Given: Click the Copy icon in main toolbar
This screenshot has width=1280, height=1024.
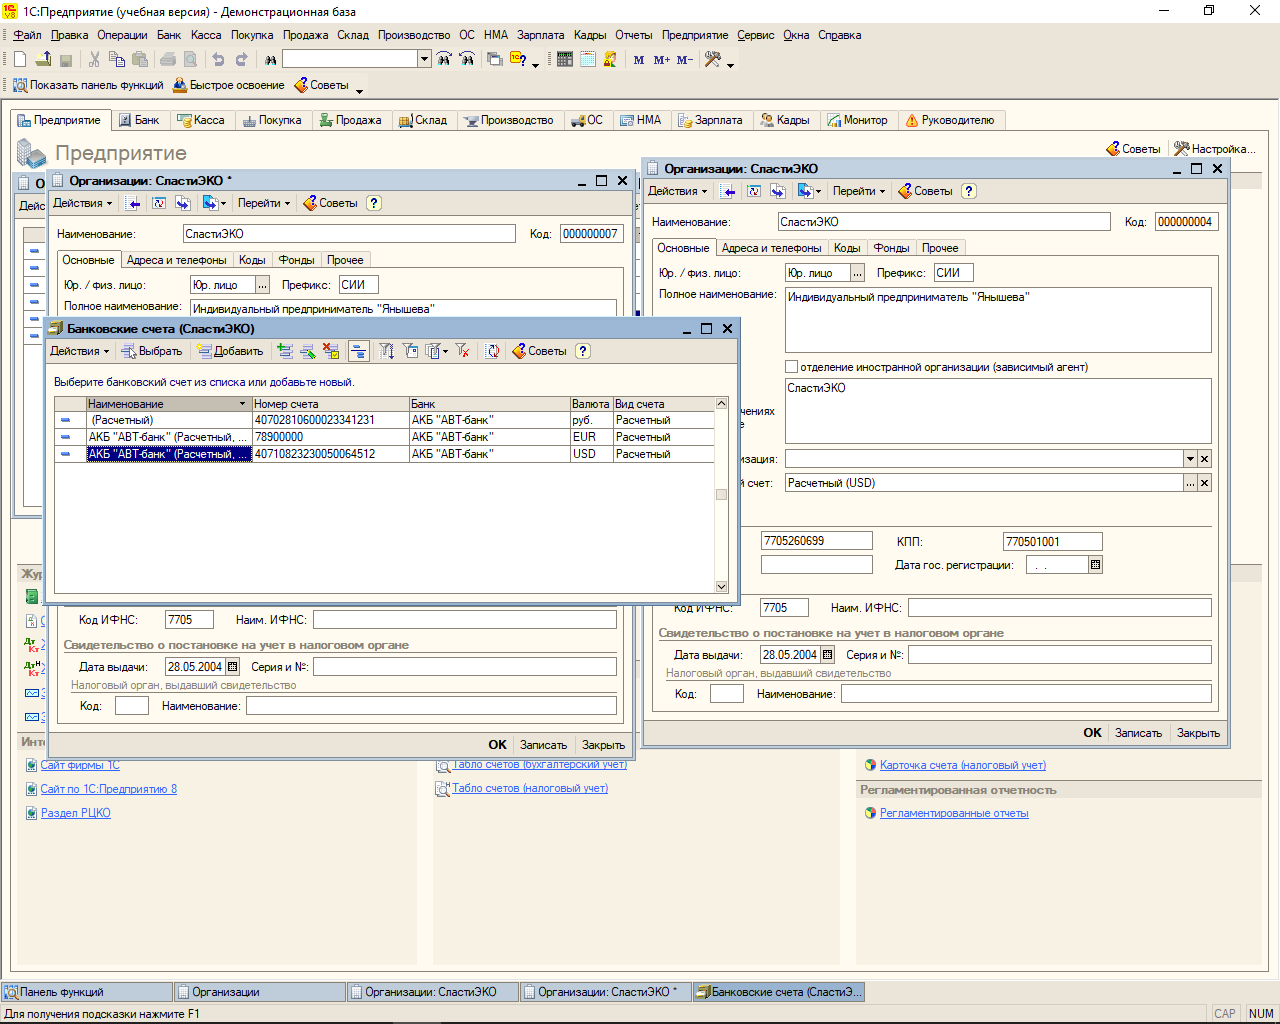Looking at the screenshot, I should pos(117,60).
